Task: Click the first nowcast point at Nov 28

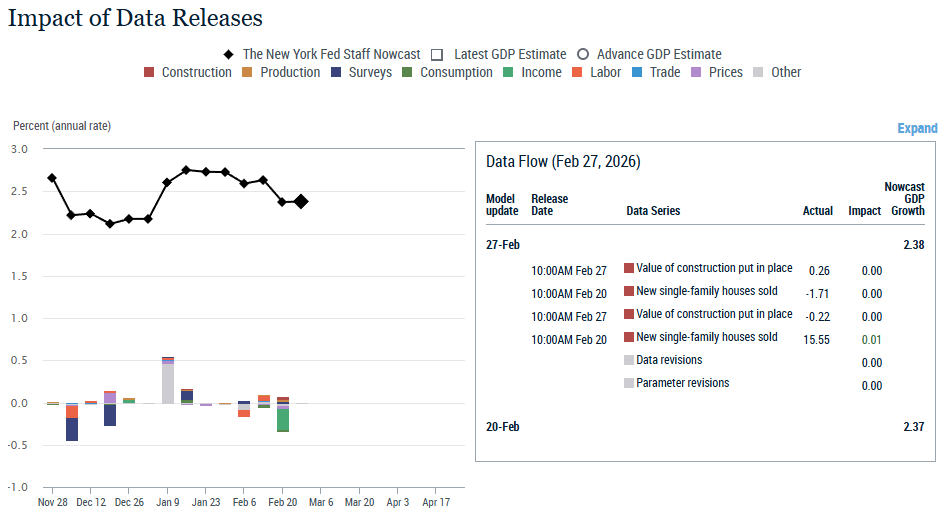Action: click(52, 178)
